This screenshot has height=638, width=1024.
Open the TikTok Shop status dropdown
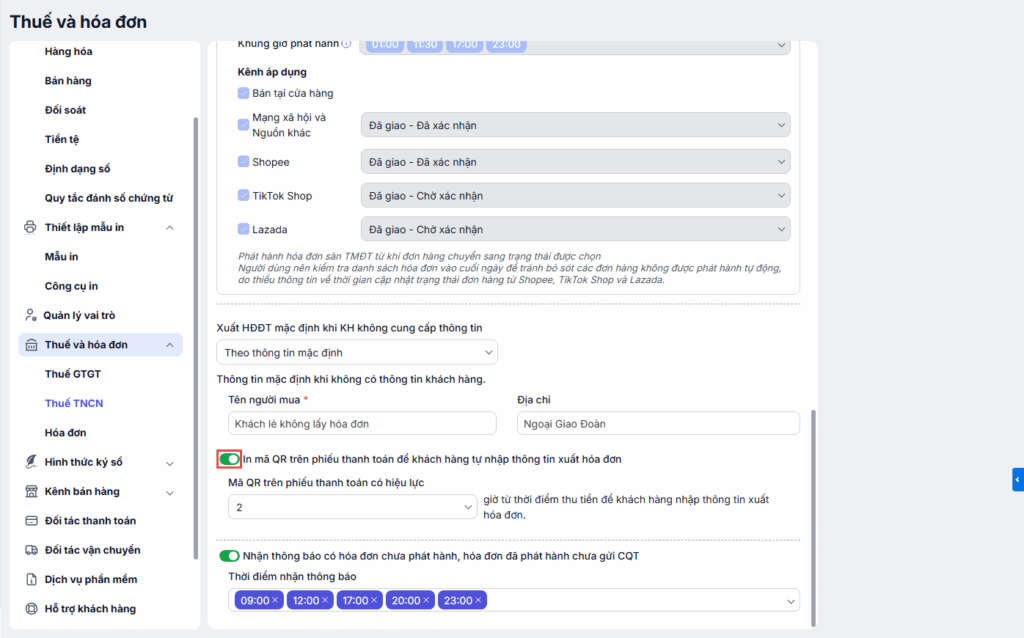click(575, 196)
